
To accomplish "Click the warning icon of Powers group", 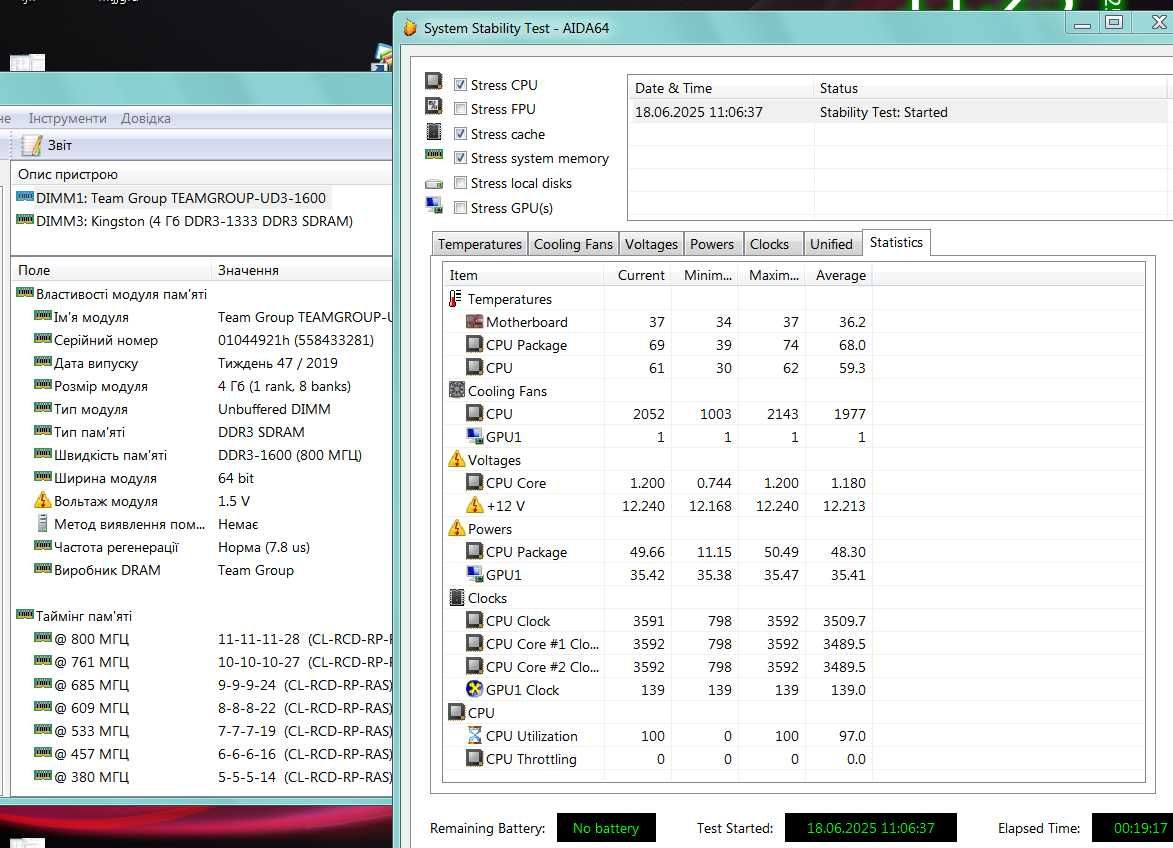I will point(456,529).
